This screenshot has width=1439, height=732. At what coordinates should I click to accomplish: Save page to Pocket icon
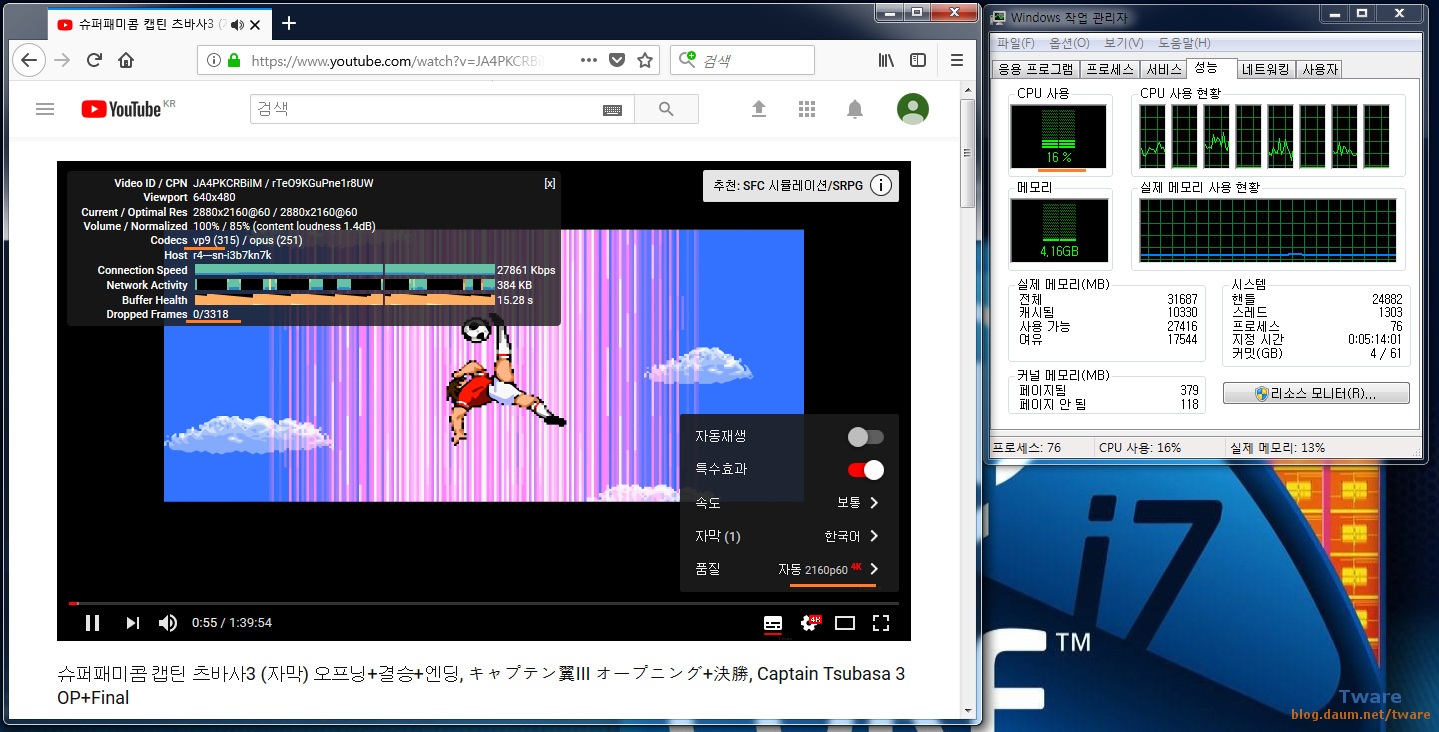(x=617, y=60)
